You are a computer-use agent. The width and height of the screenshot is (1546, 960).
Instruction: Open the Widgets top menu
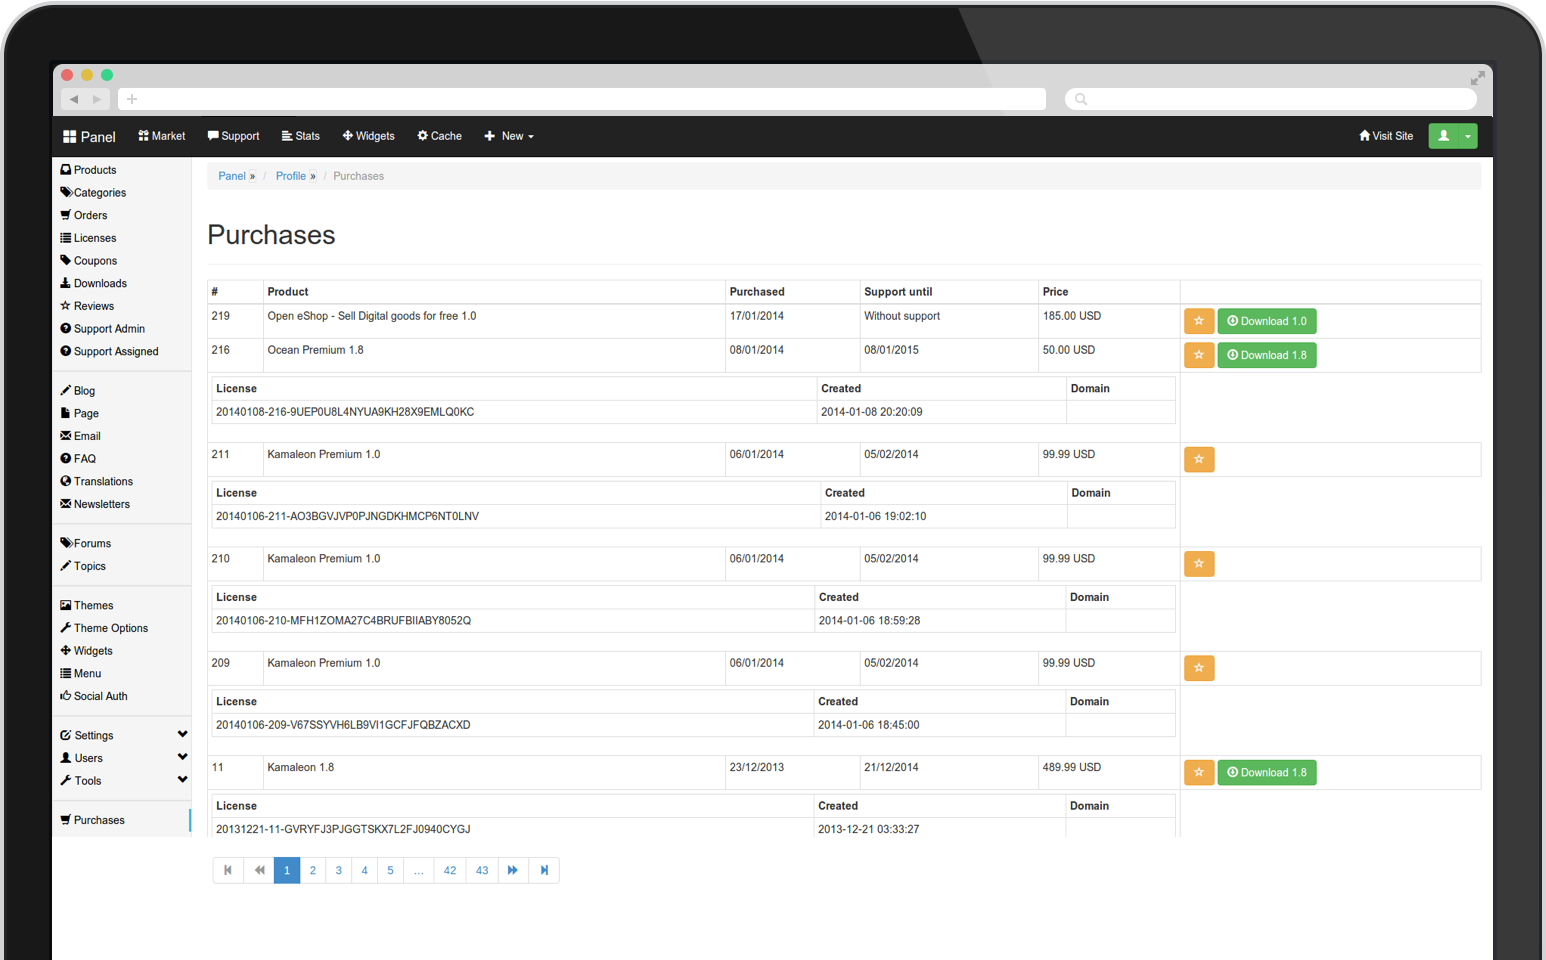[x=368, y=136]
